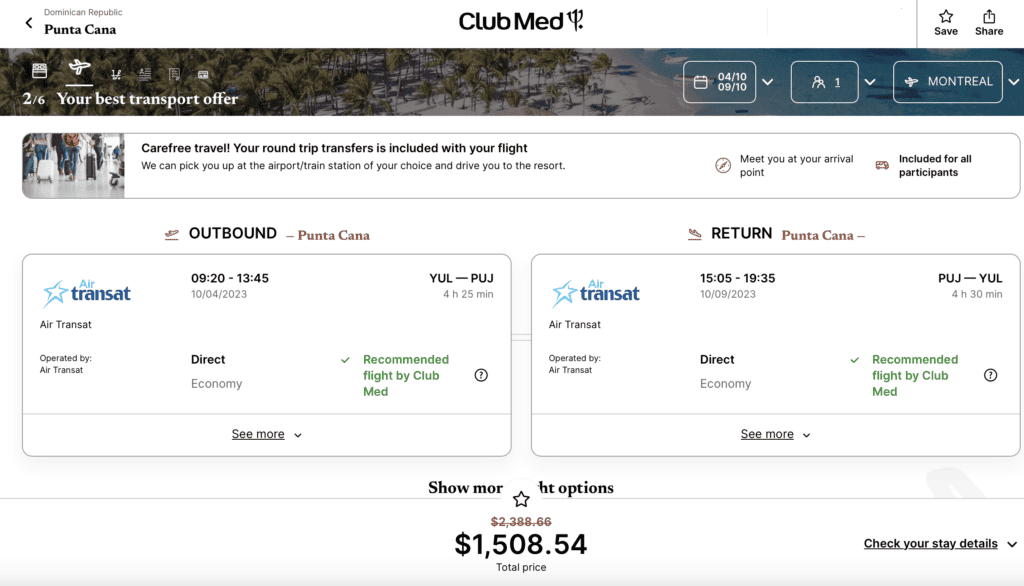Expand See more on the outbound flight
The width and height of the screenshot is (1024, 586).
tap(266, 433)
